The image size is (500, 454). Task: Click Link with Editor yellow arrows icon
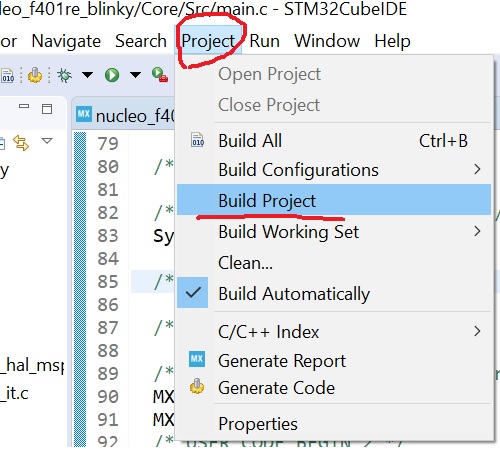pyautogui.click(x=21, y=143)
